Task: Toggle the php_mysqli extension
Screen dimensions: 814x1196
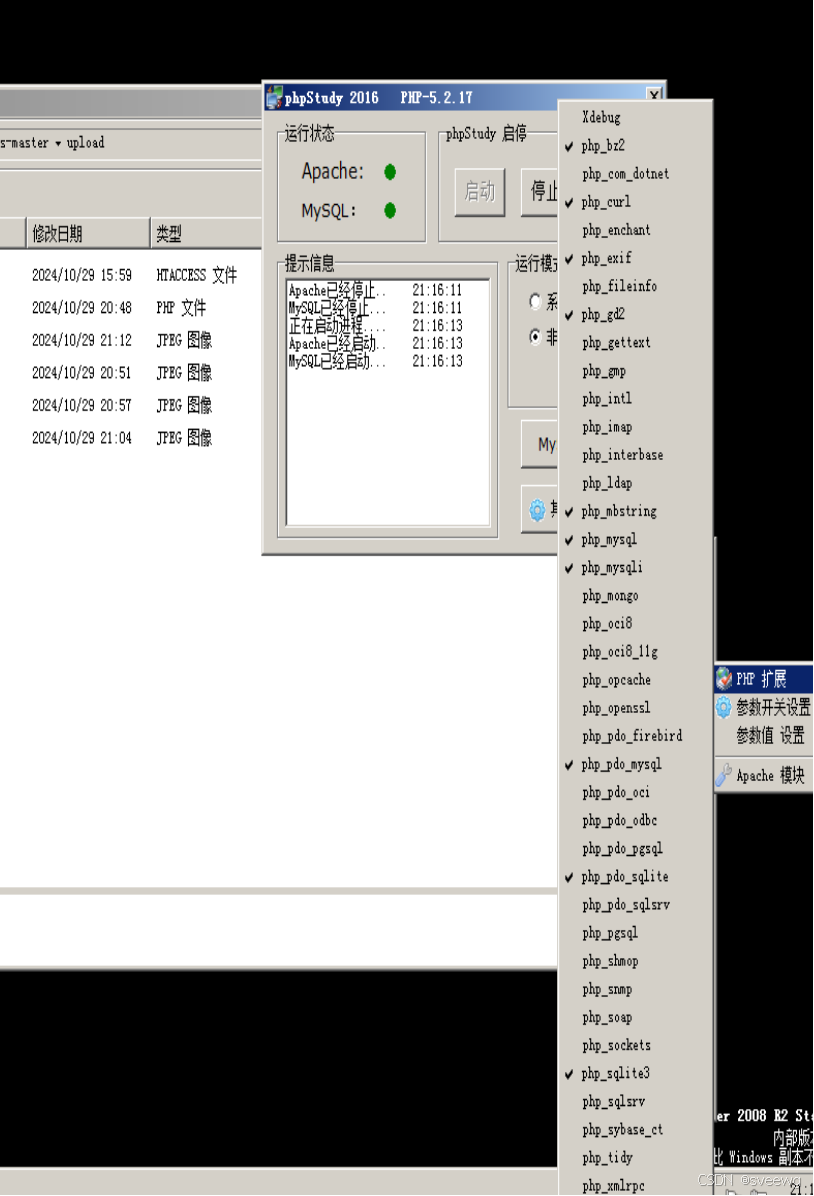Action: pos(636,567)
